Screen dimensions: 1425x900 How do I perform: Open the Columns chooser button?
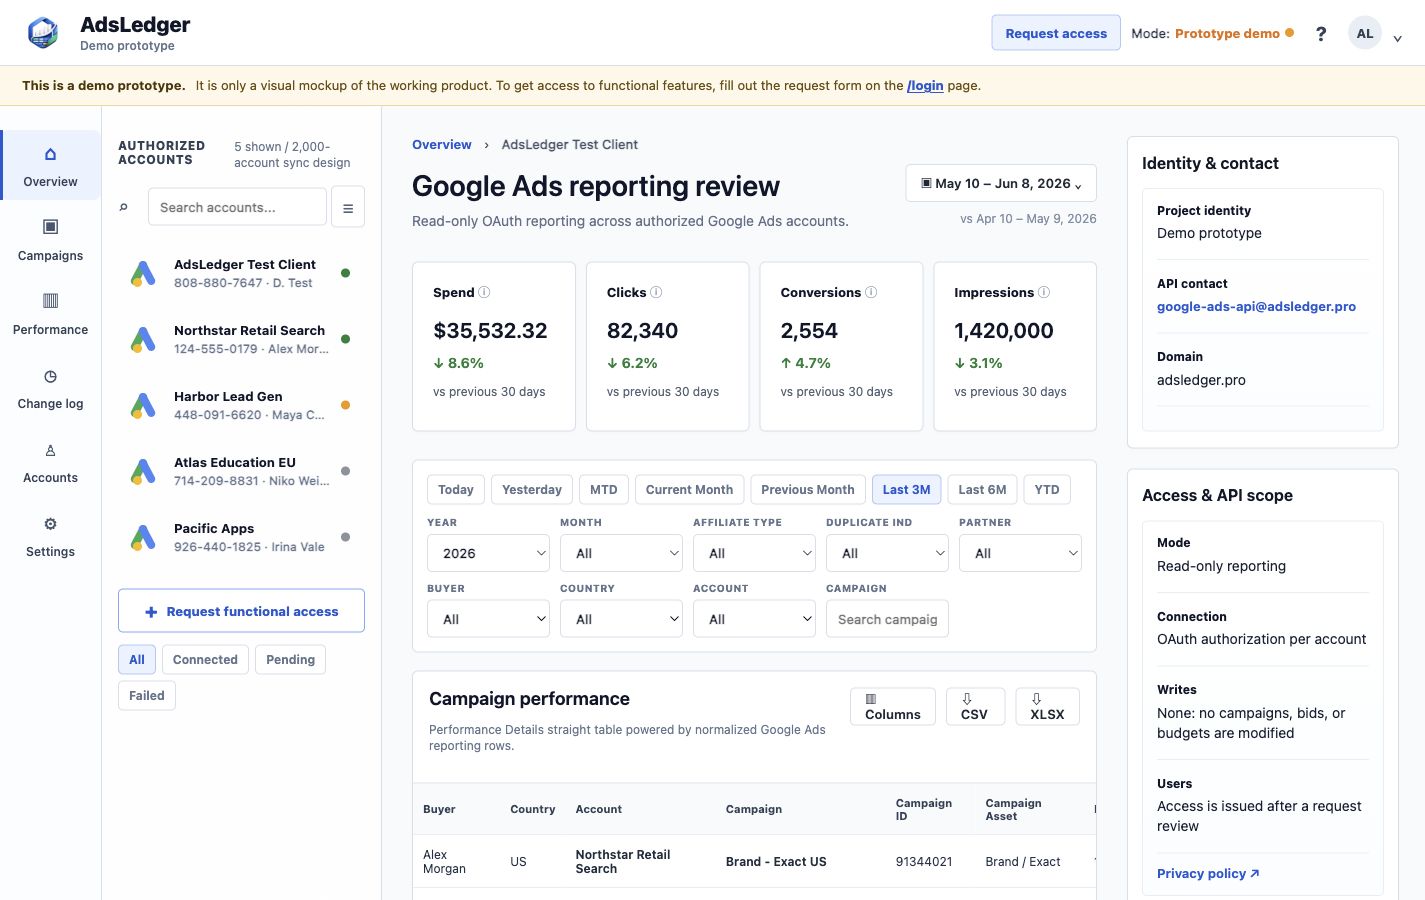pos(893,706)
